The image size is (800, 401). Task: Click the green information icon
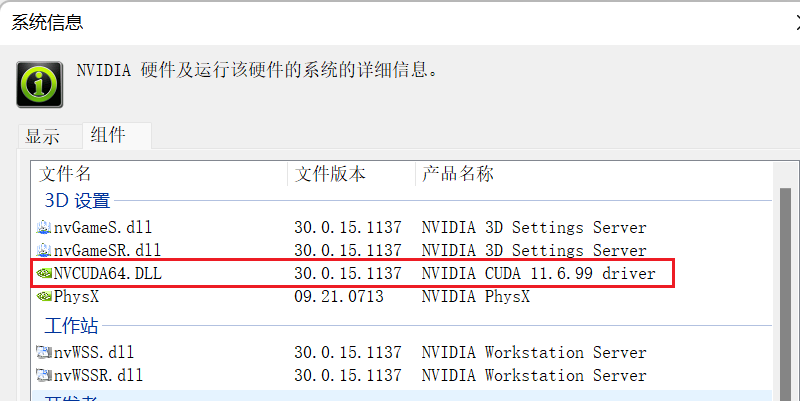pos(40,85)
